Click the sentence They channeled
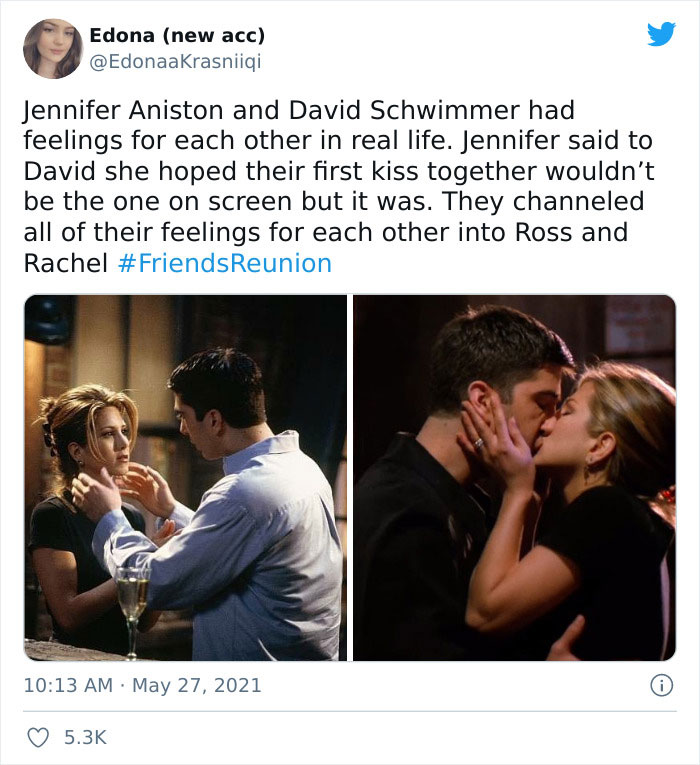Viewport: 700px width, 765px height. pos(543,201)
